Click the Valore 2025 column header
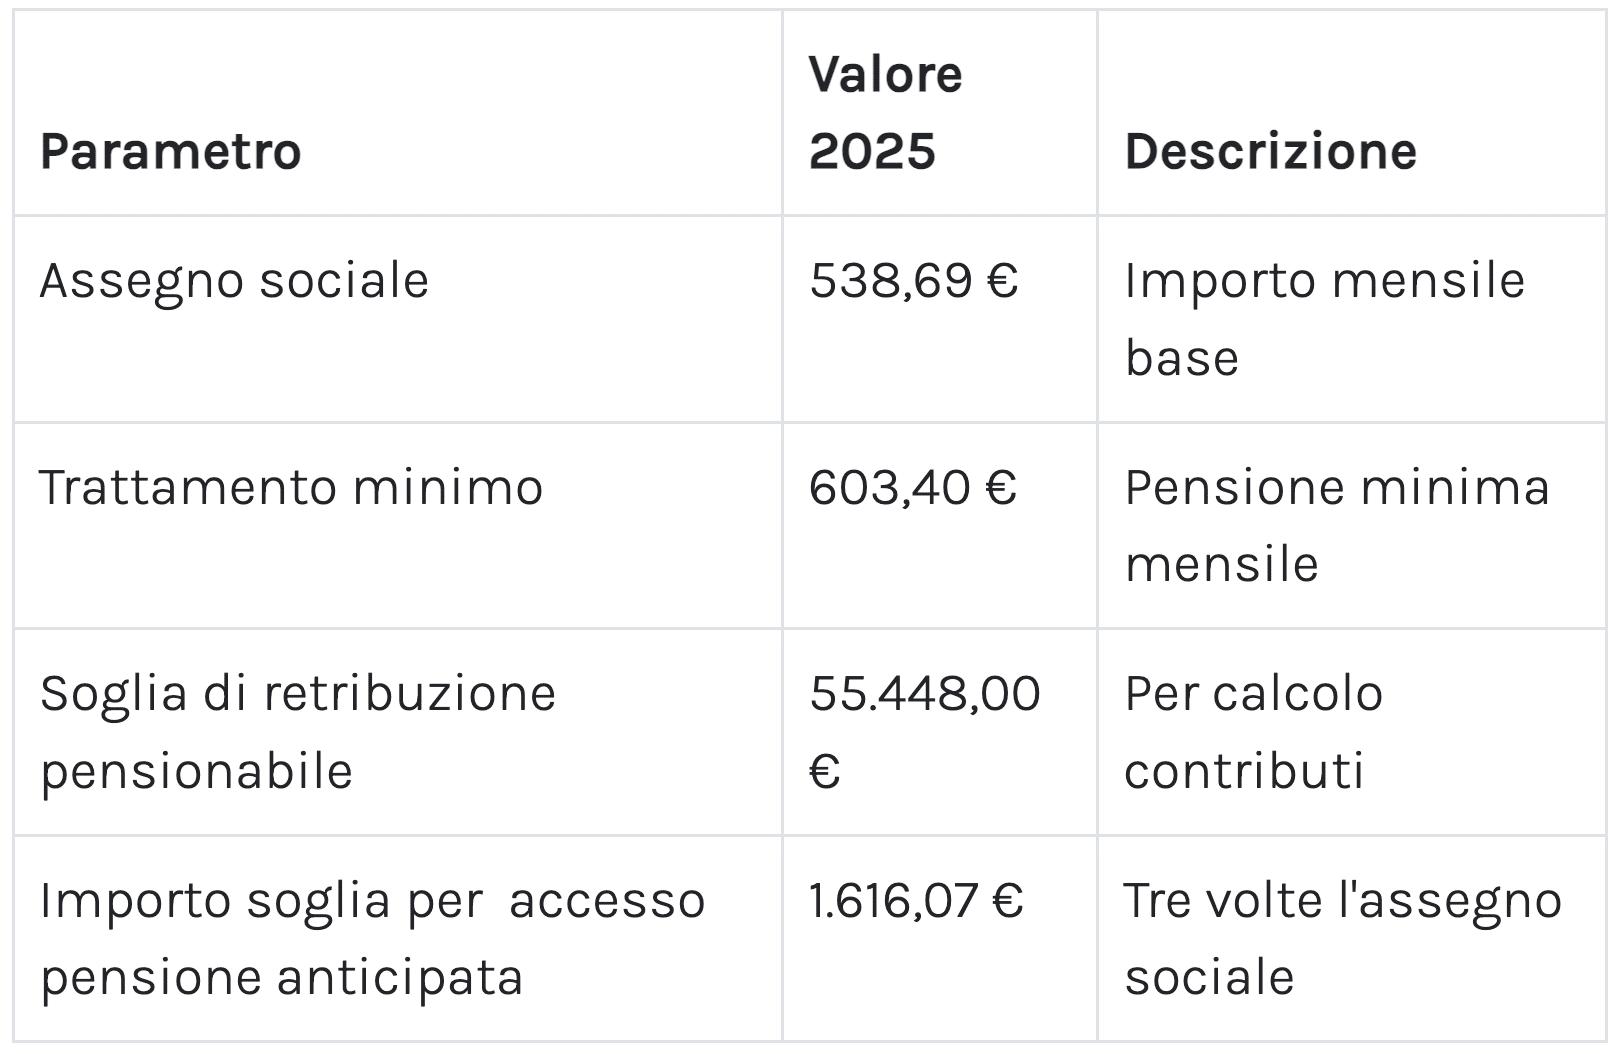1622x1054 pixels. (885, 112)
